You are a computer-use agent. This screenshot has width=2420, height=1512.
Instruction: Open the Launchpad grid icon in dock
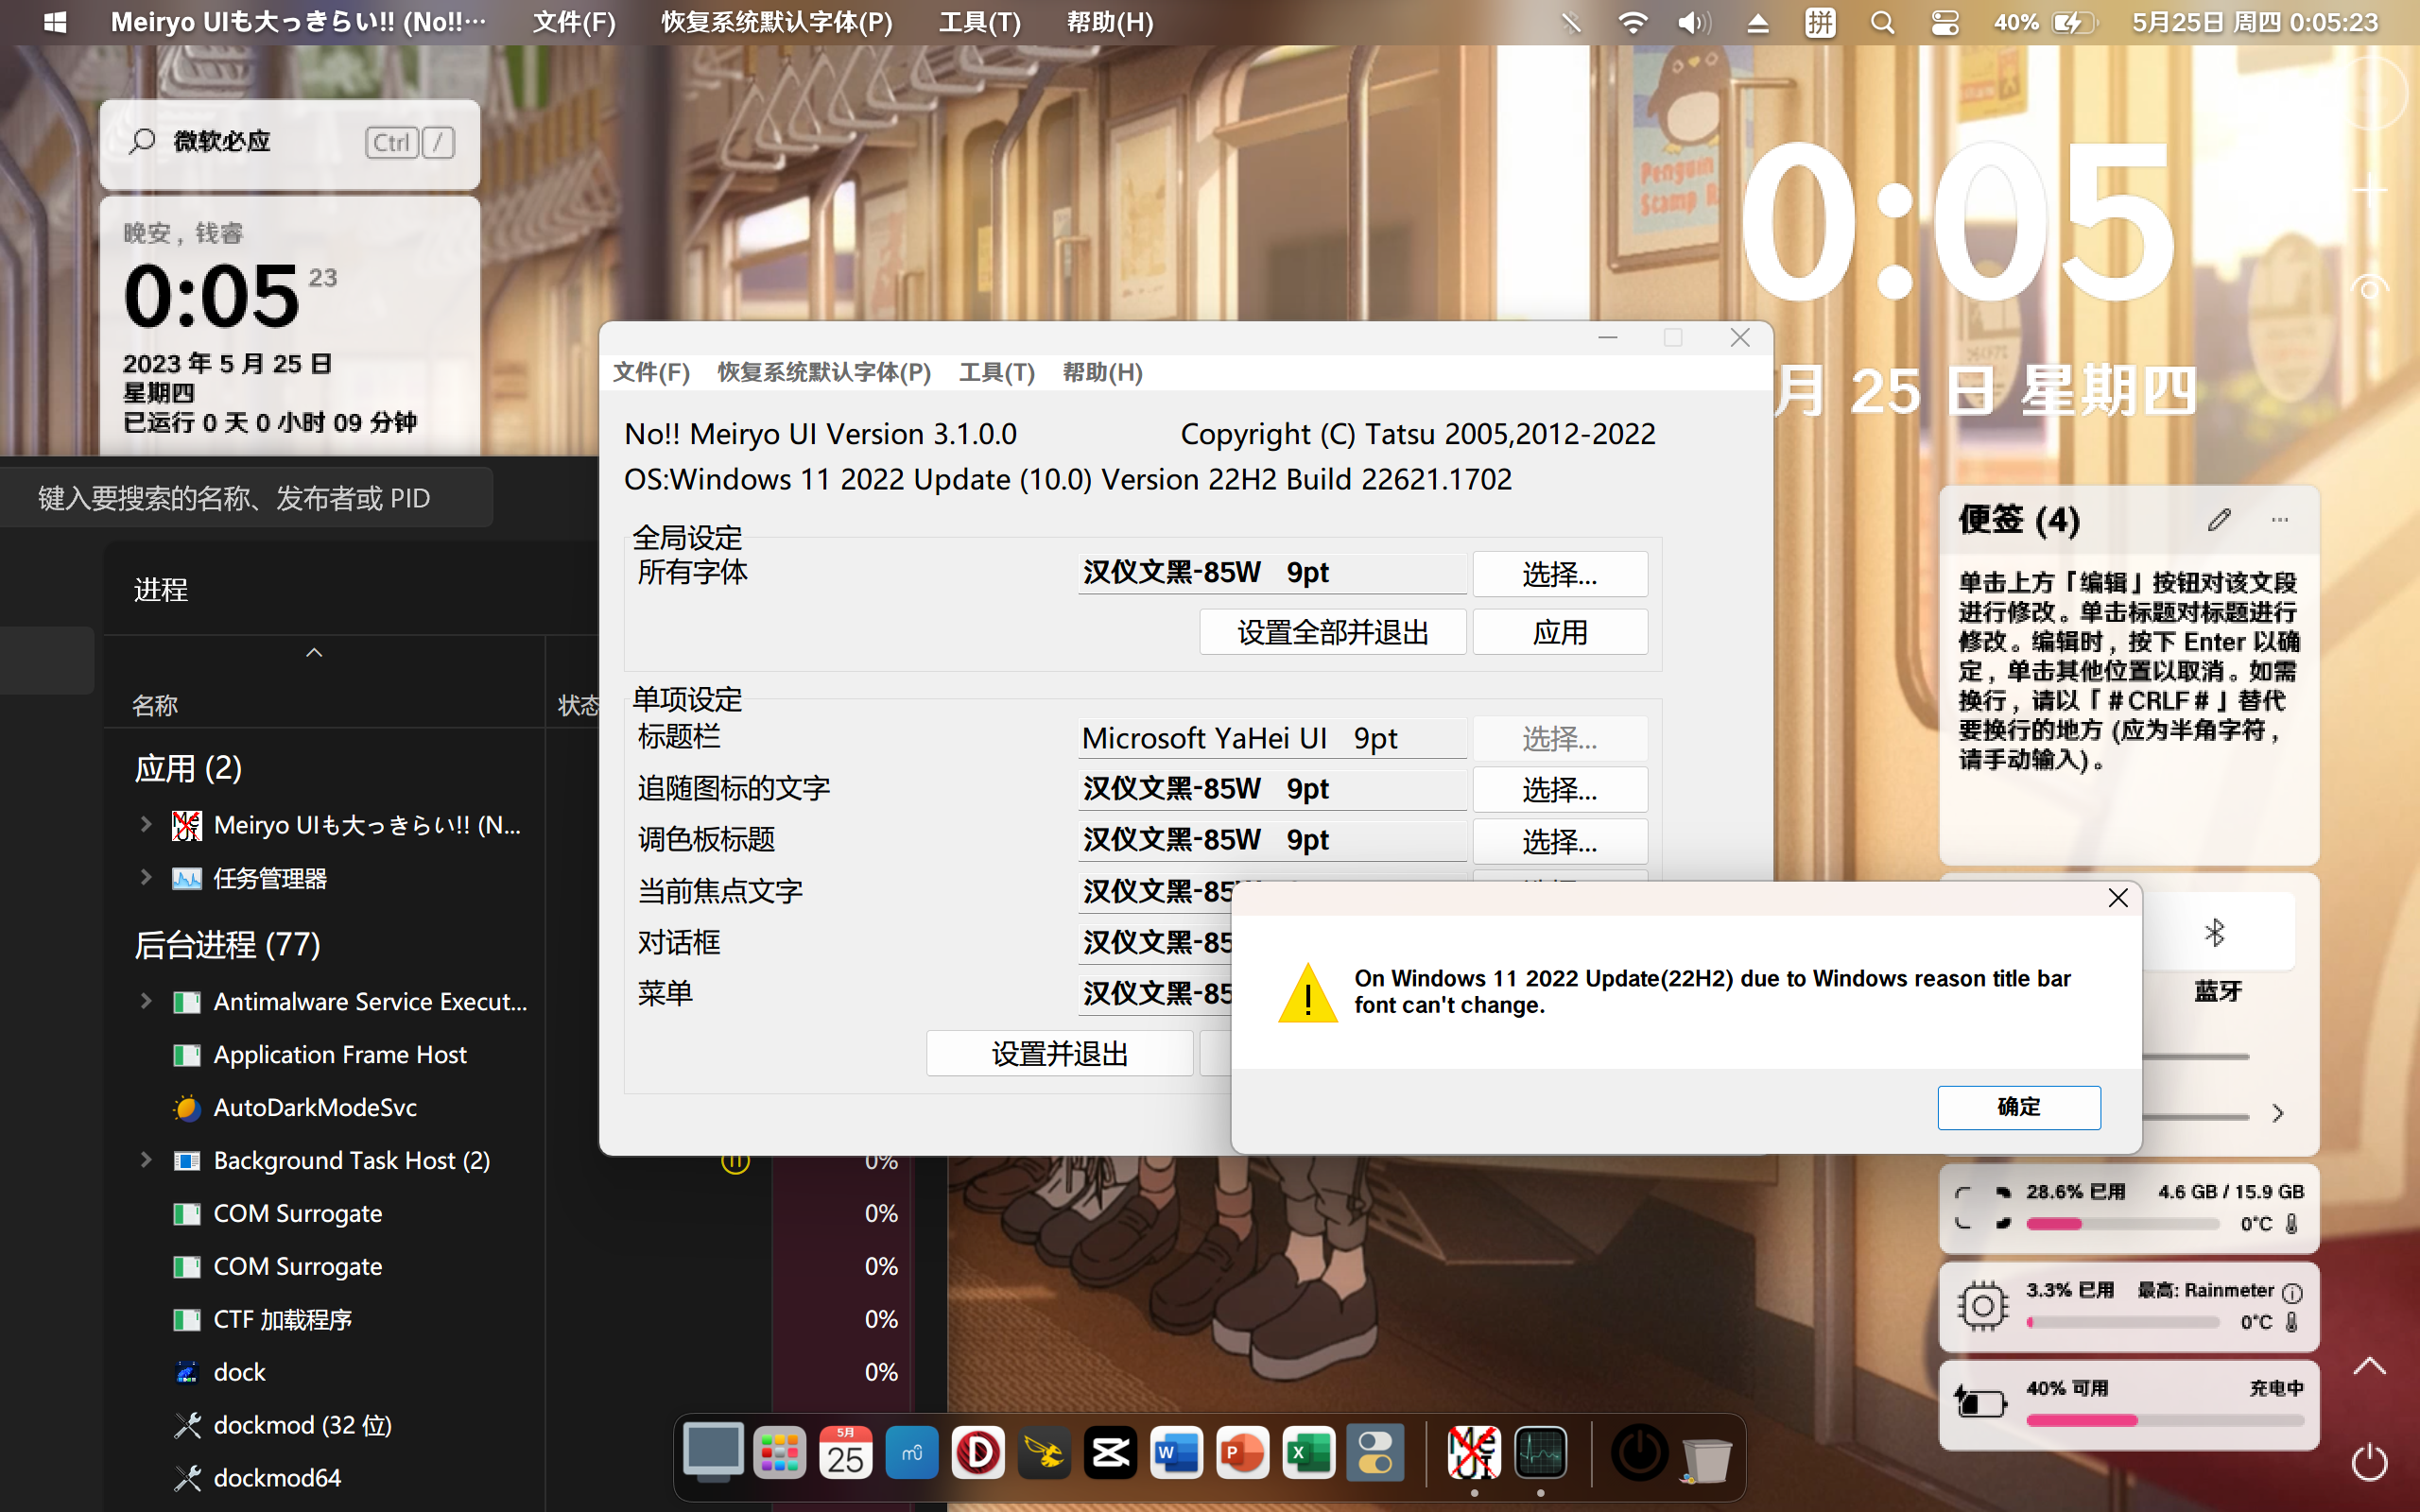[779, 1452]
